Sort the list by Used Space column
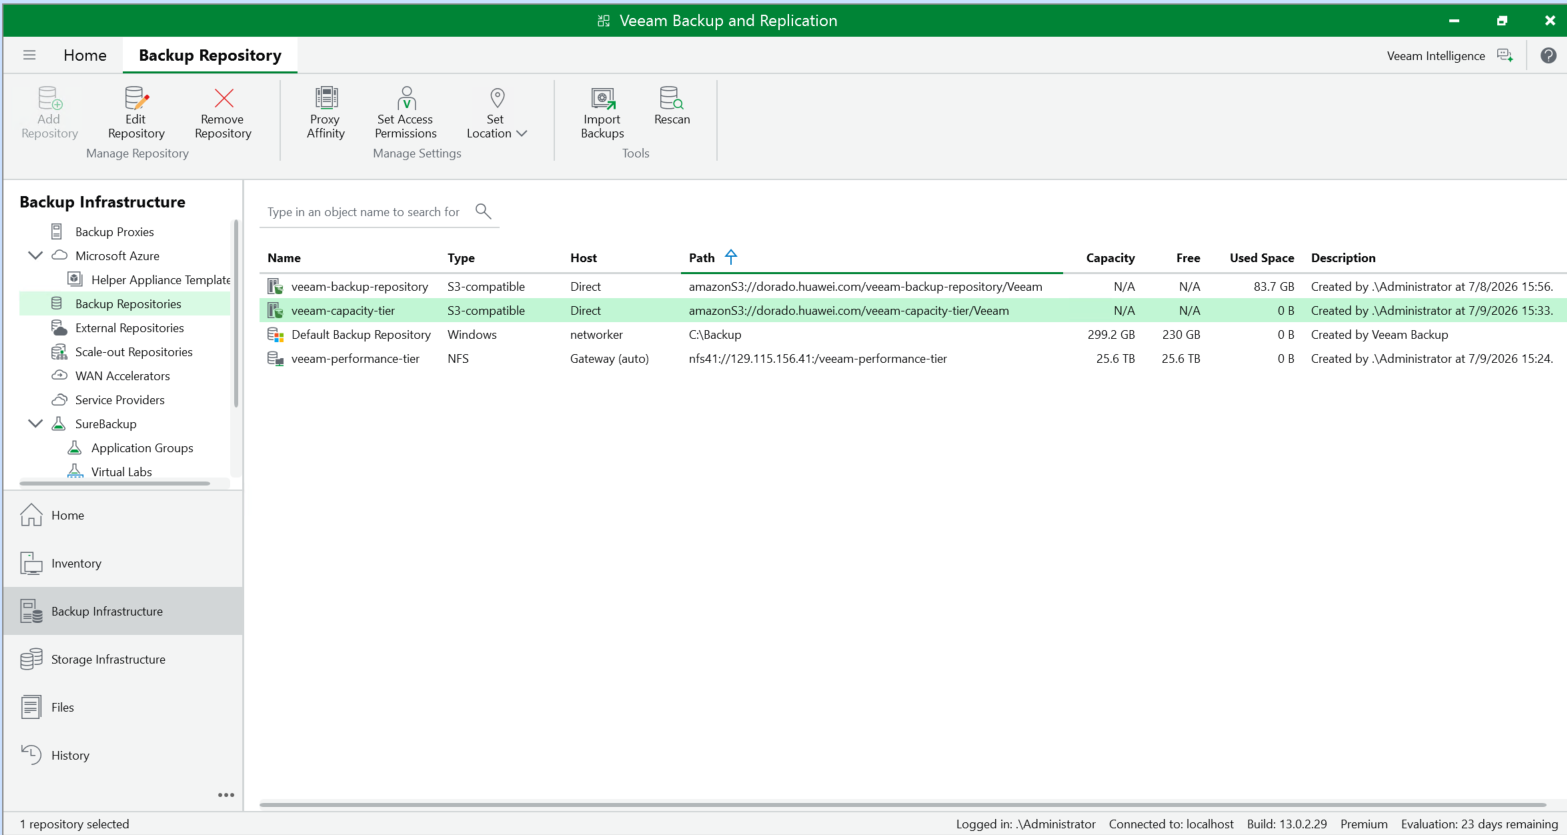Image resolution: width=1567 pixels, height=835 pixels. click(x=1262, y=258)
